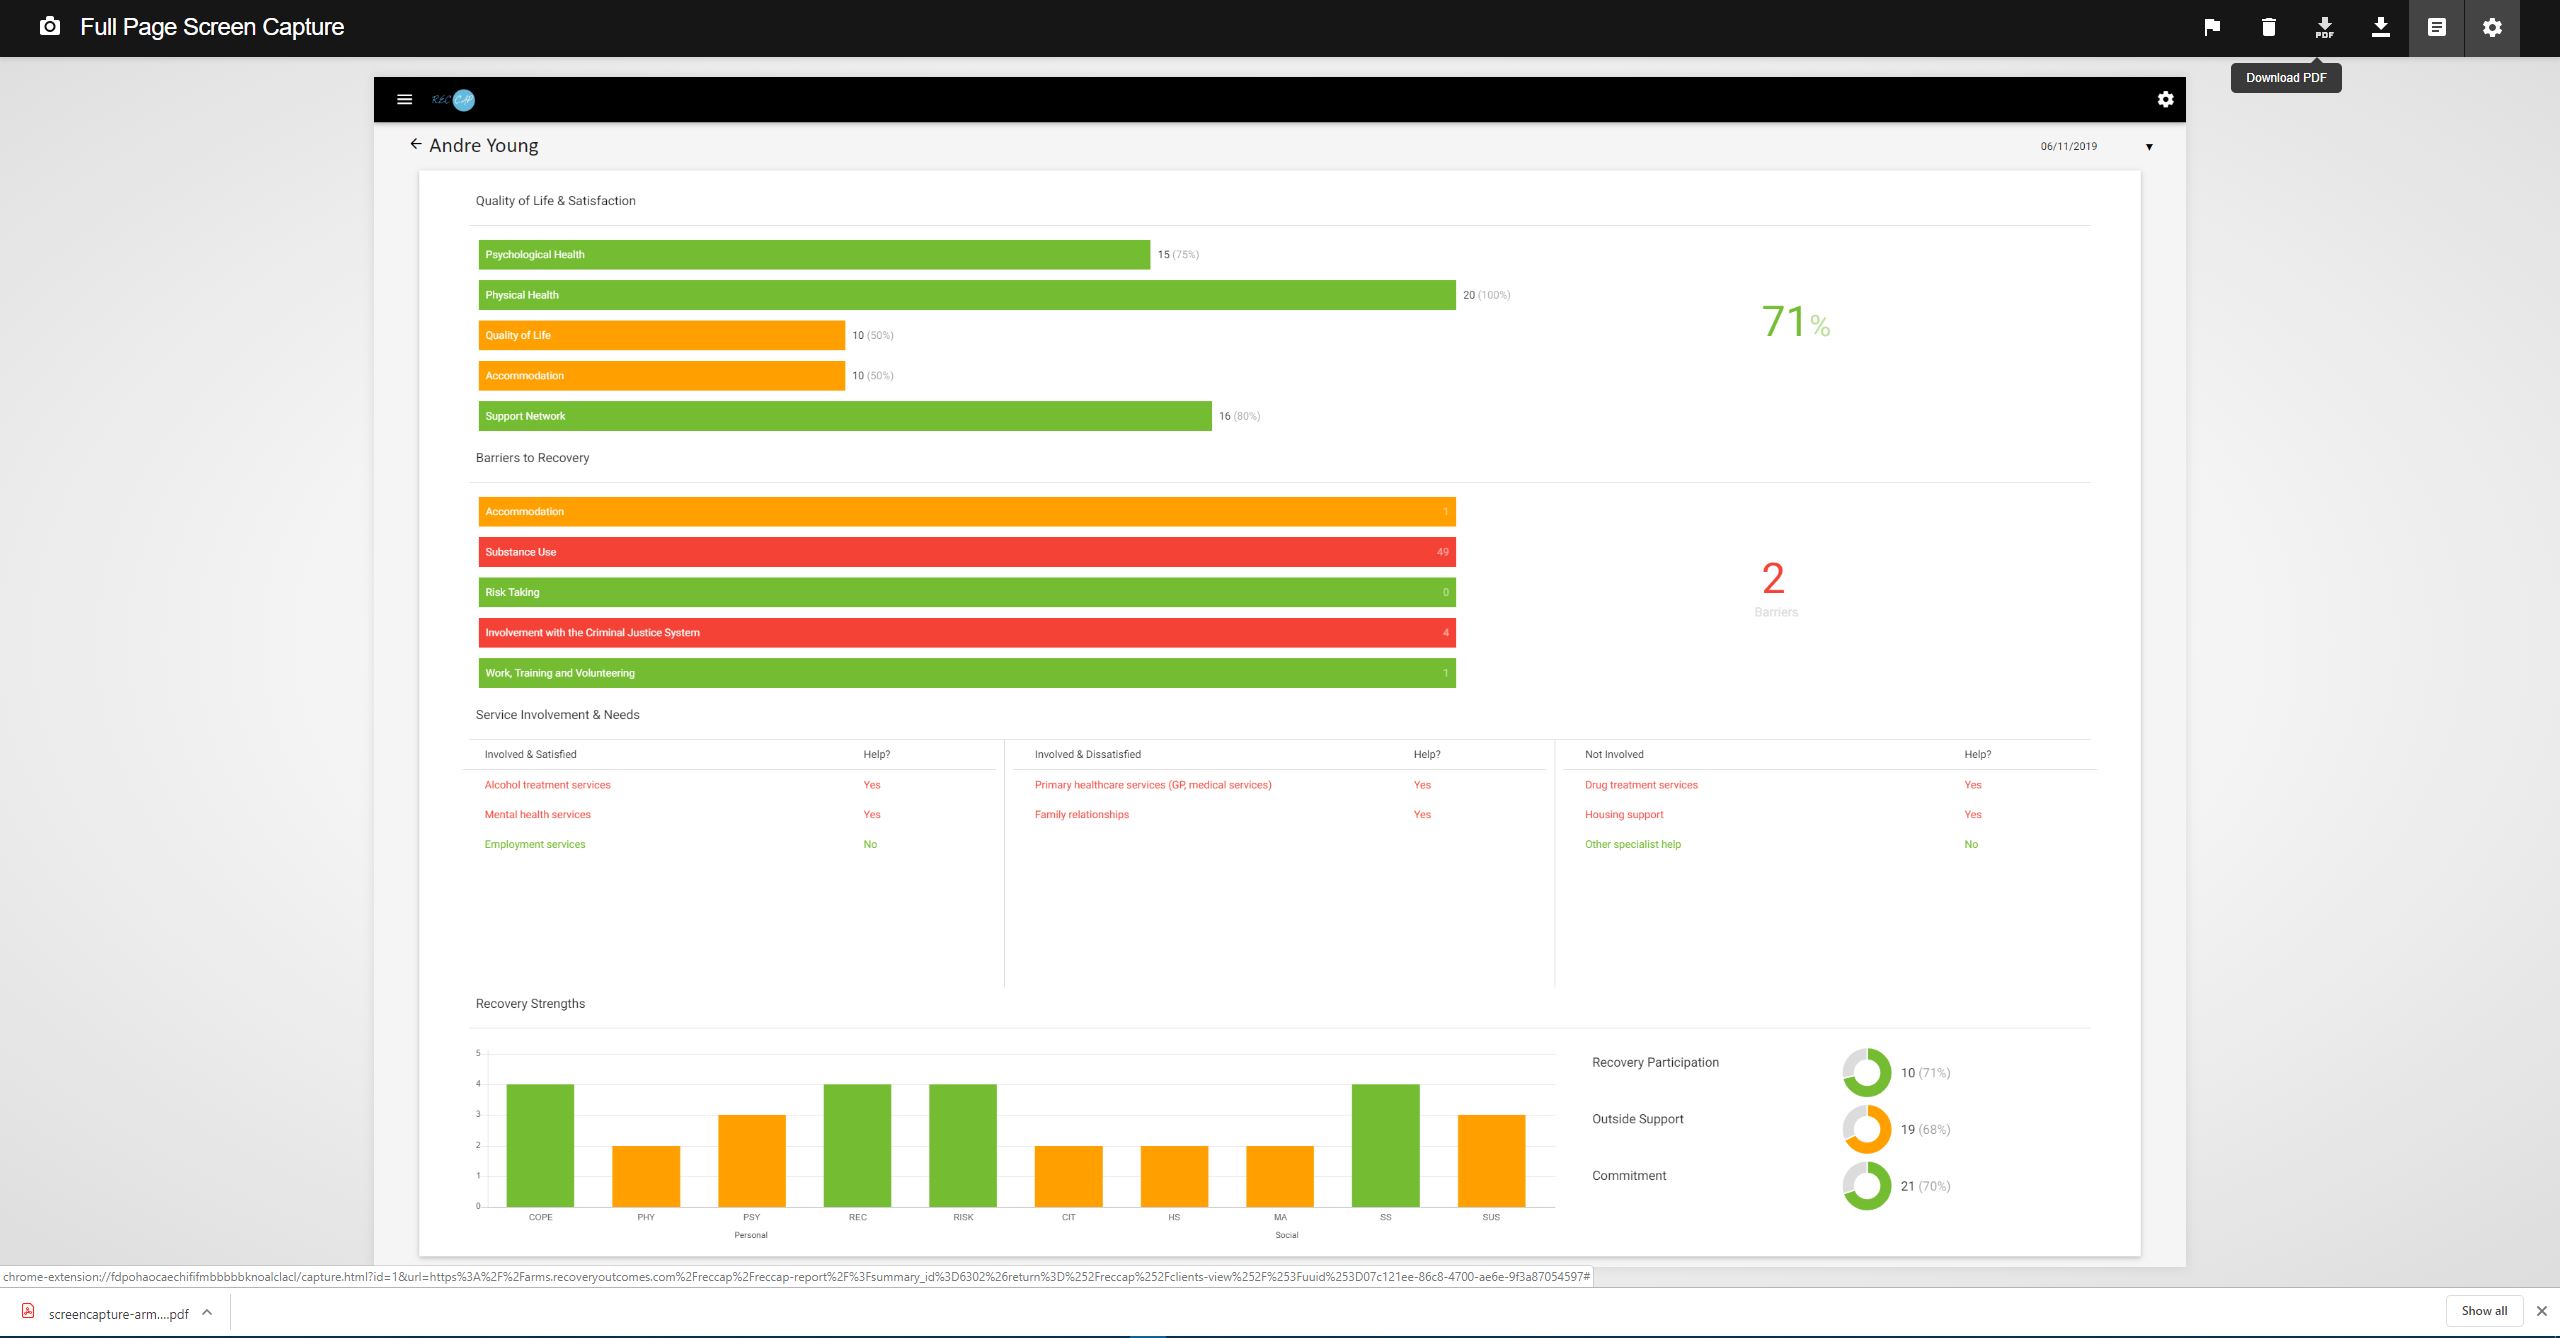This screenshot has height=1338, width=2560.
Task: Delete capture with trash icon
Action: tap(2268, 28)
